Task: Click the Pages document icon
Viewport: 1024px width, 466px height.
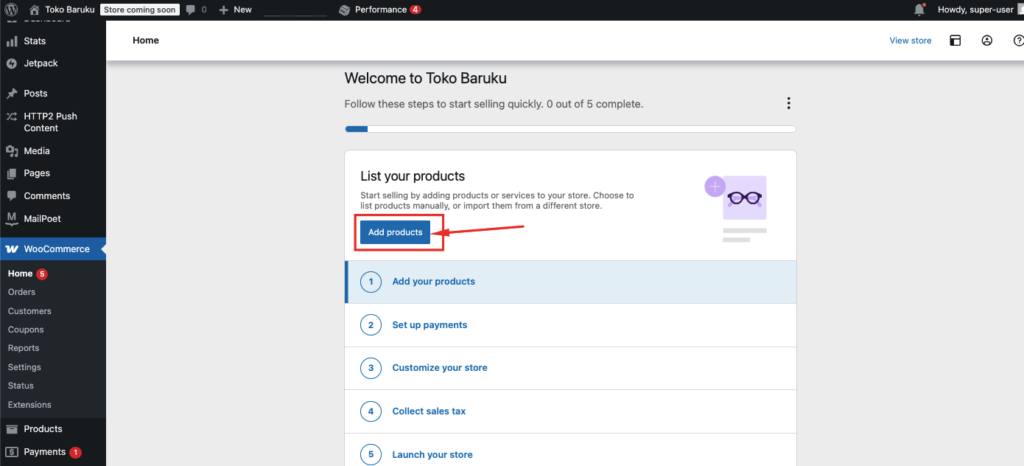Action: [11, 174]
